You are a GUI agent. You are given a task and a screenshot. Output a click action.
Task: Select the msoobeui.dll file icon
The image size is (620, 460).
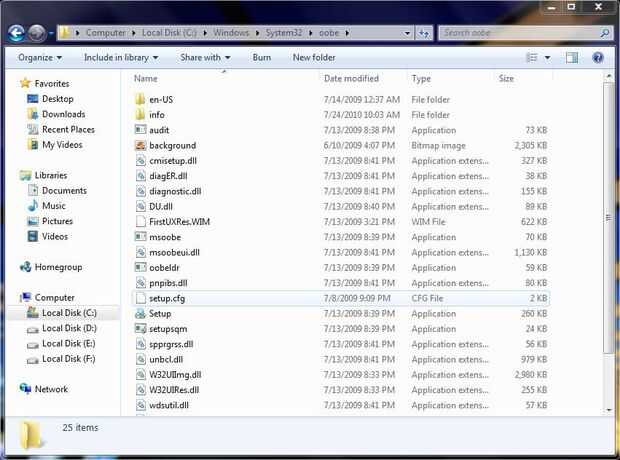(140, 252)
